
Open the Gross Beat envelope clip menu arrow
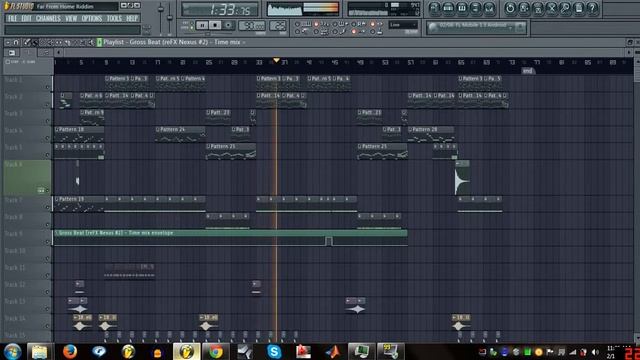click(56, 233)
